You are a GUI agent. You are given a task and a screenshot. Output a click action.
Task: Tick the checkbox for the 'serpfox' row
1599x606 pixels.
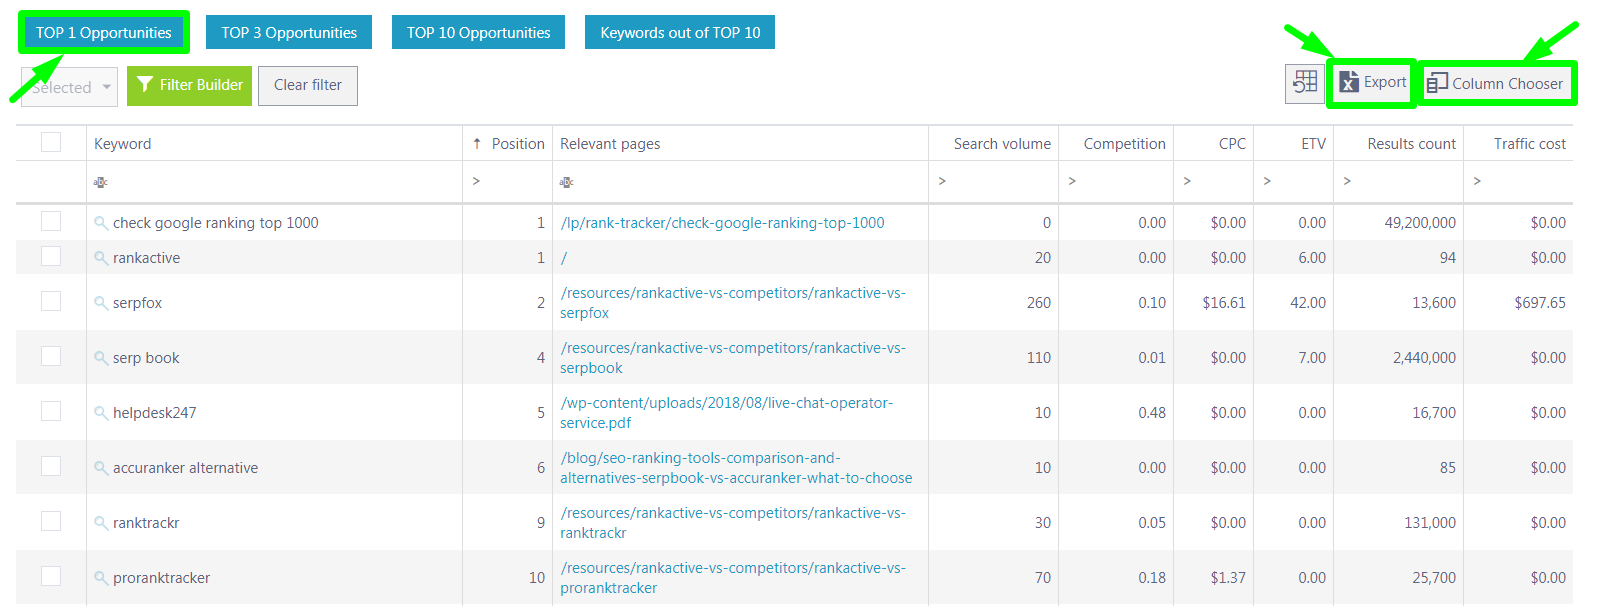point(51,301)
